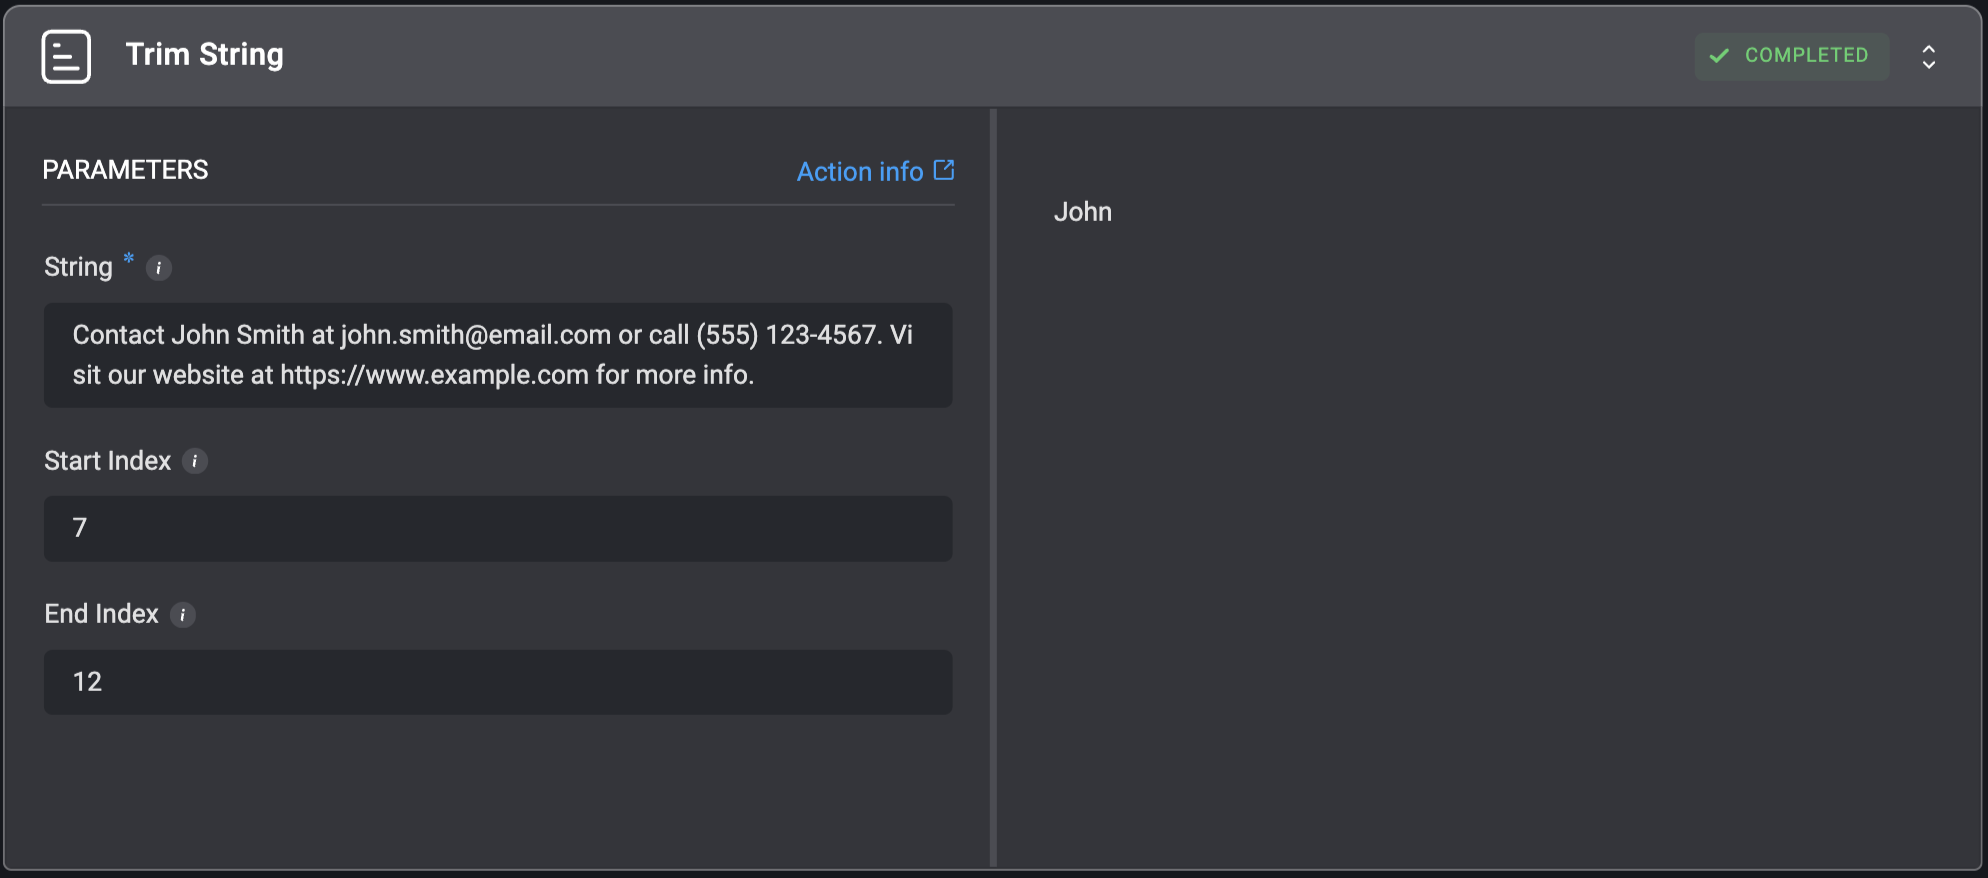Click into the String text field
Screen dimensions: 1988x878
tap(497, 355)
